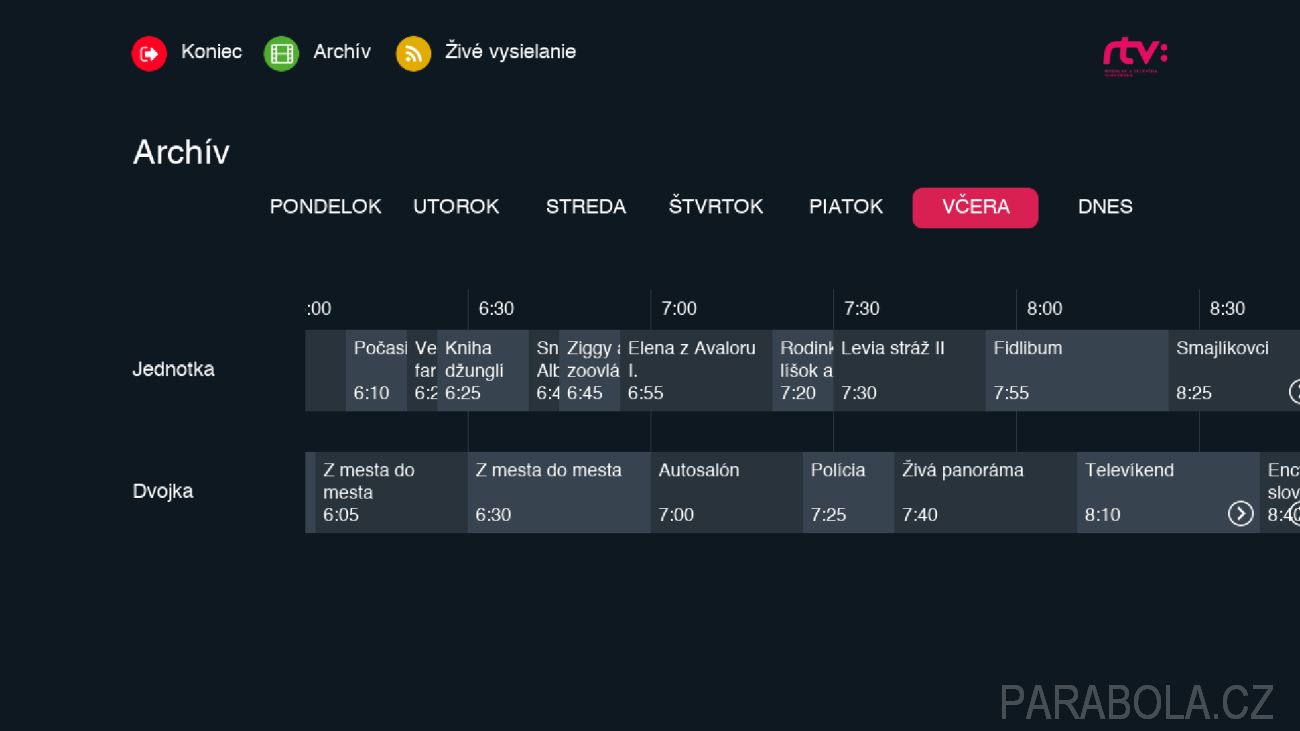The width and height of the screenshot is (1300, 731).
Task: Click the RTVS logo
Action: coord(1135,56)
